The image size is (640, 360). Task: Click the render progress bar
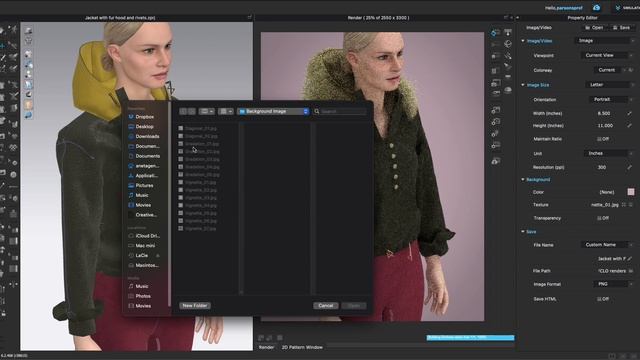(x=470, y=338)
